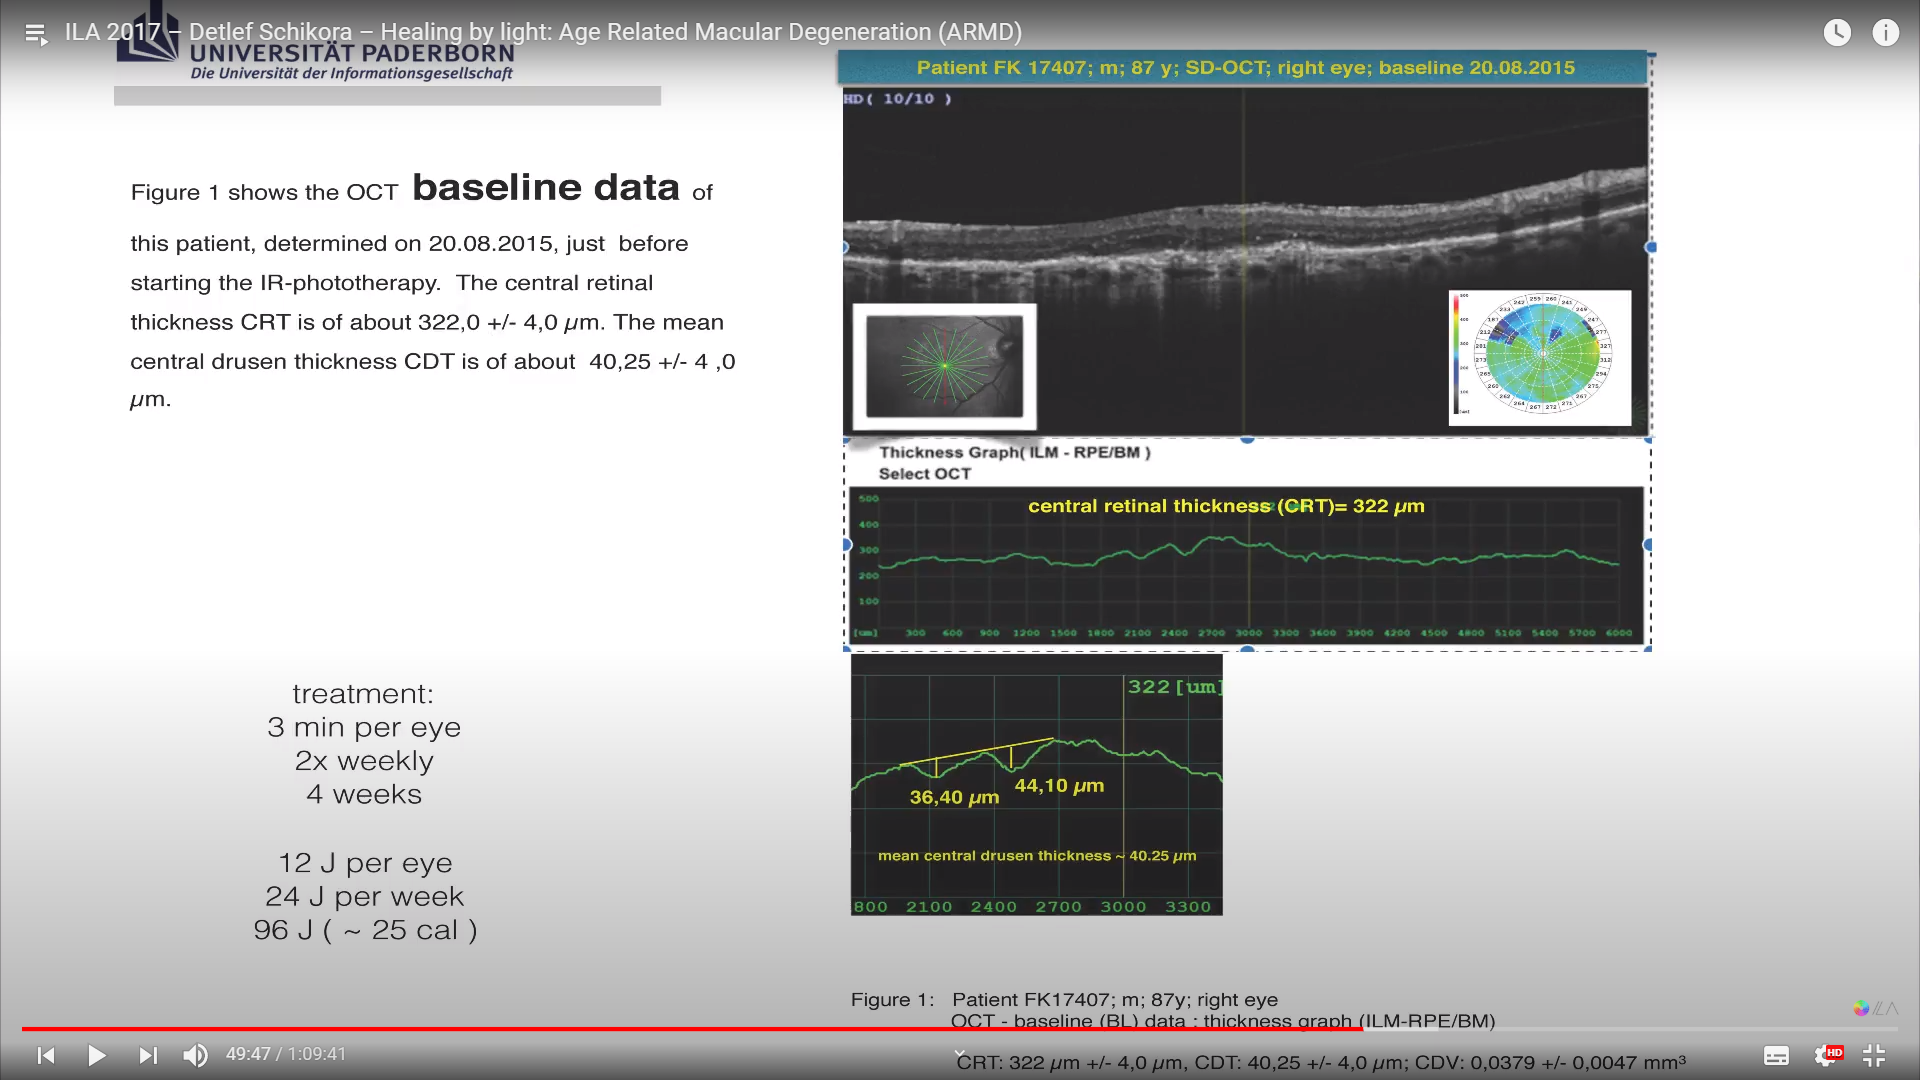Screen dimensions: 1920x1080
Task: Play the paused video
Action: pyautogui.click(x=97, y=1055)
